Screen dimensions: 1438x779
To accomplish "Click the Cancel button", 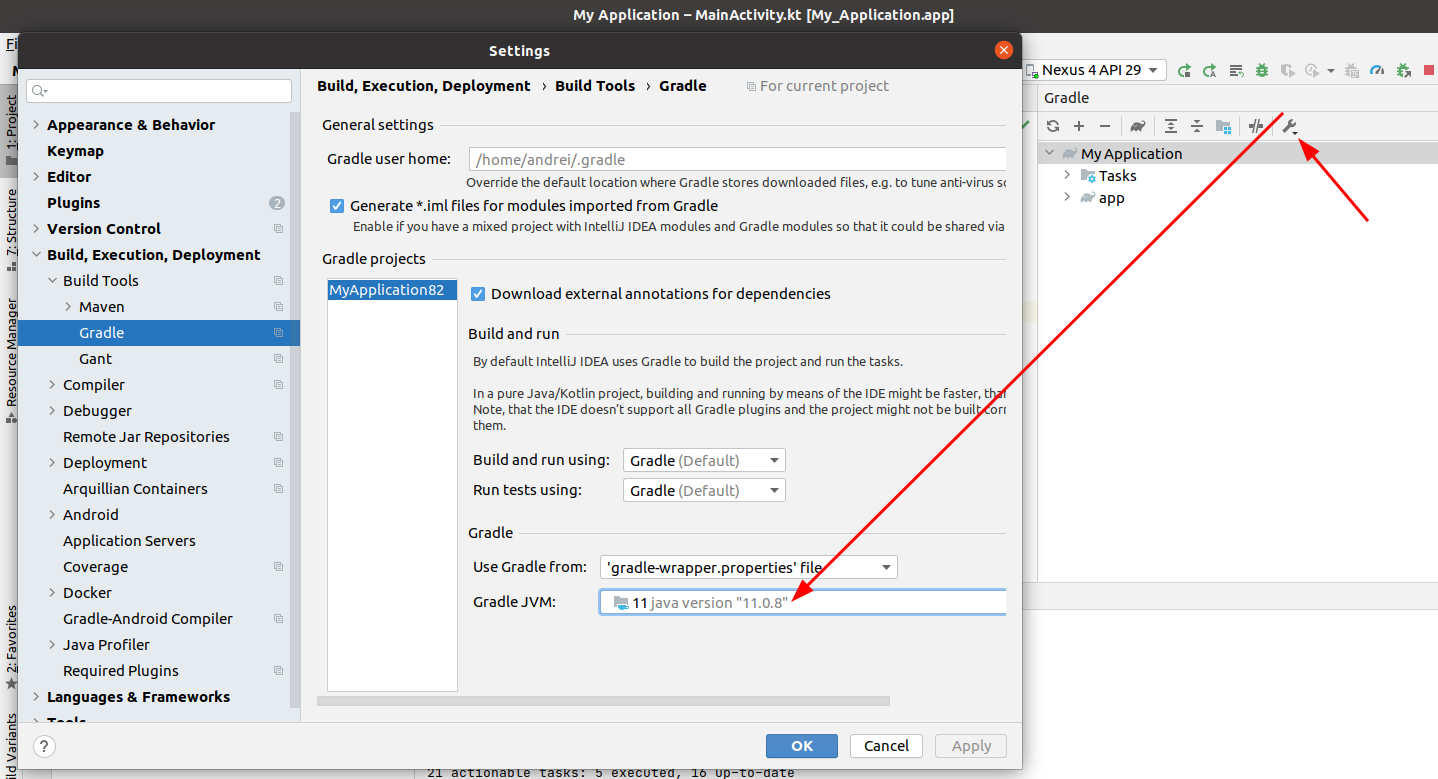I will coord(886,746).
